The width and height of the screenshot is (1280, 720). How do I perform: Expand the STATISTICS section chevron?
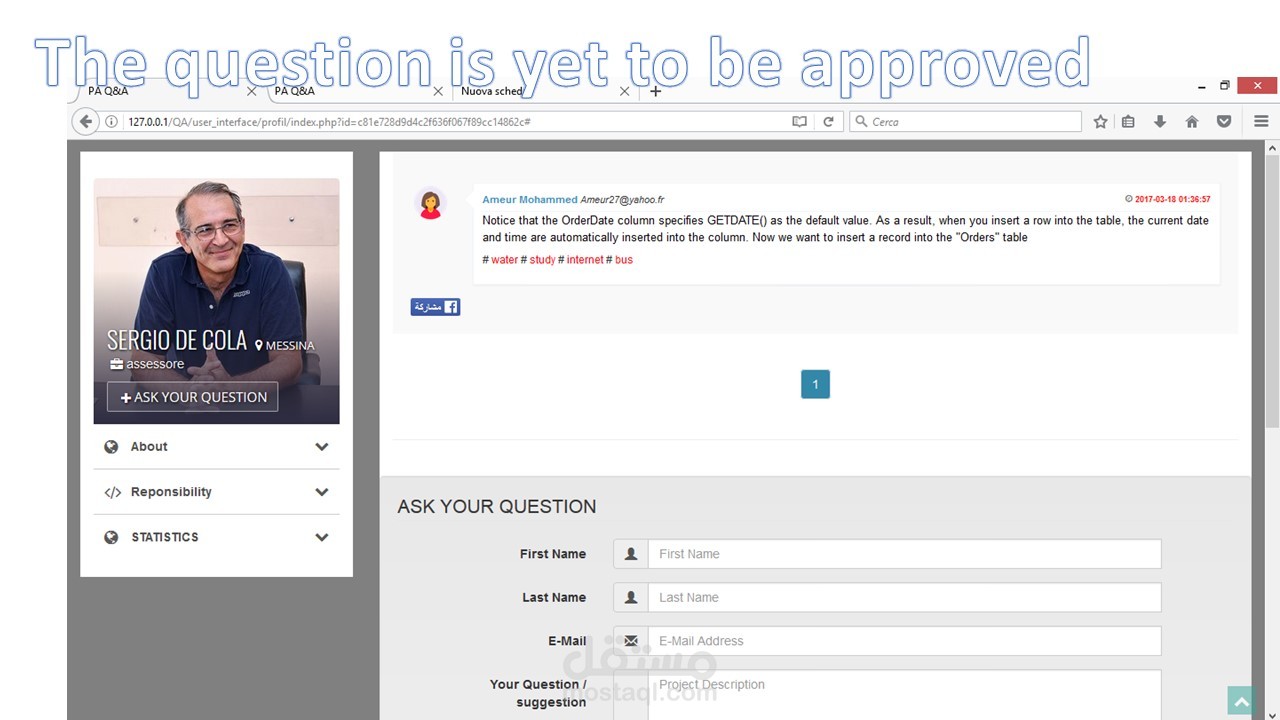(x=322, y=537)
